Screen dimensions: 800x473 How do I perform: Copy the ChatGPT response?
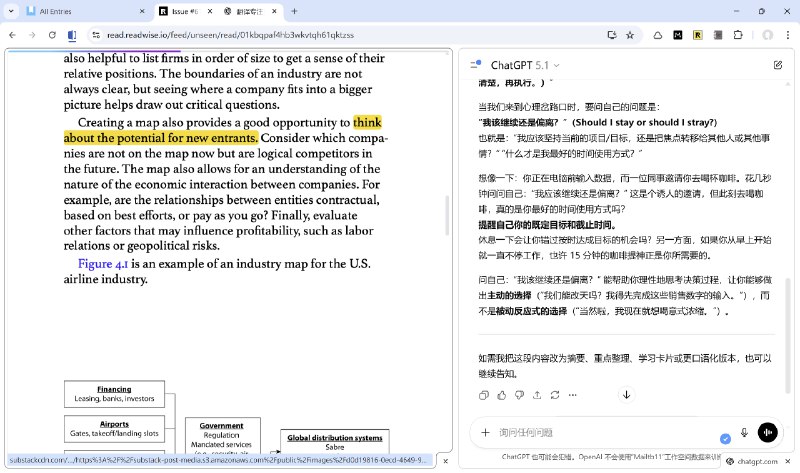click(484, 395)
